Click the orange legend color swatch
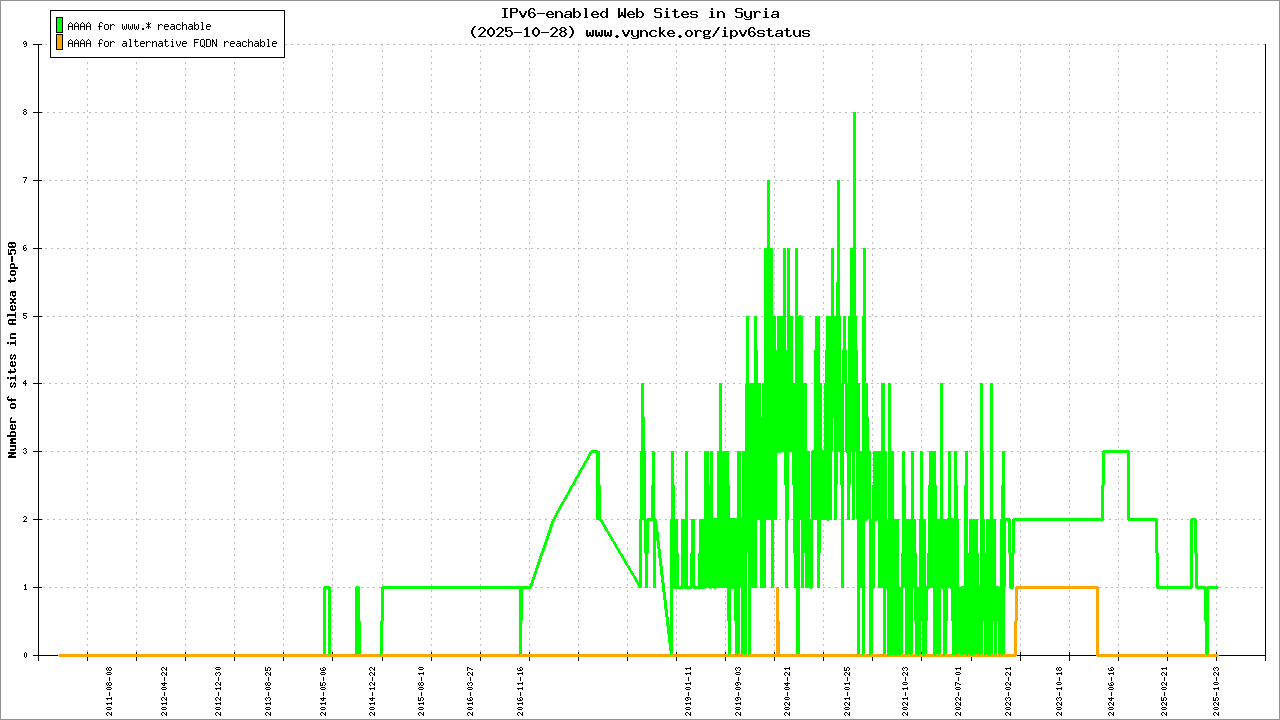Screen dimensions: 1280x720 coord(59,43)
